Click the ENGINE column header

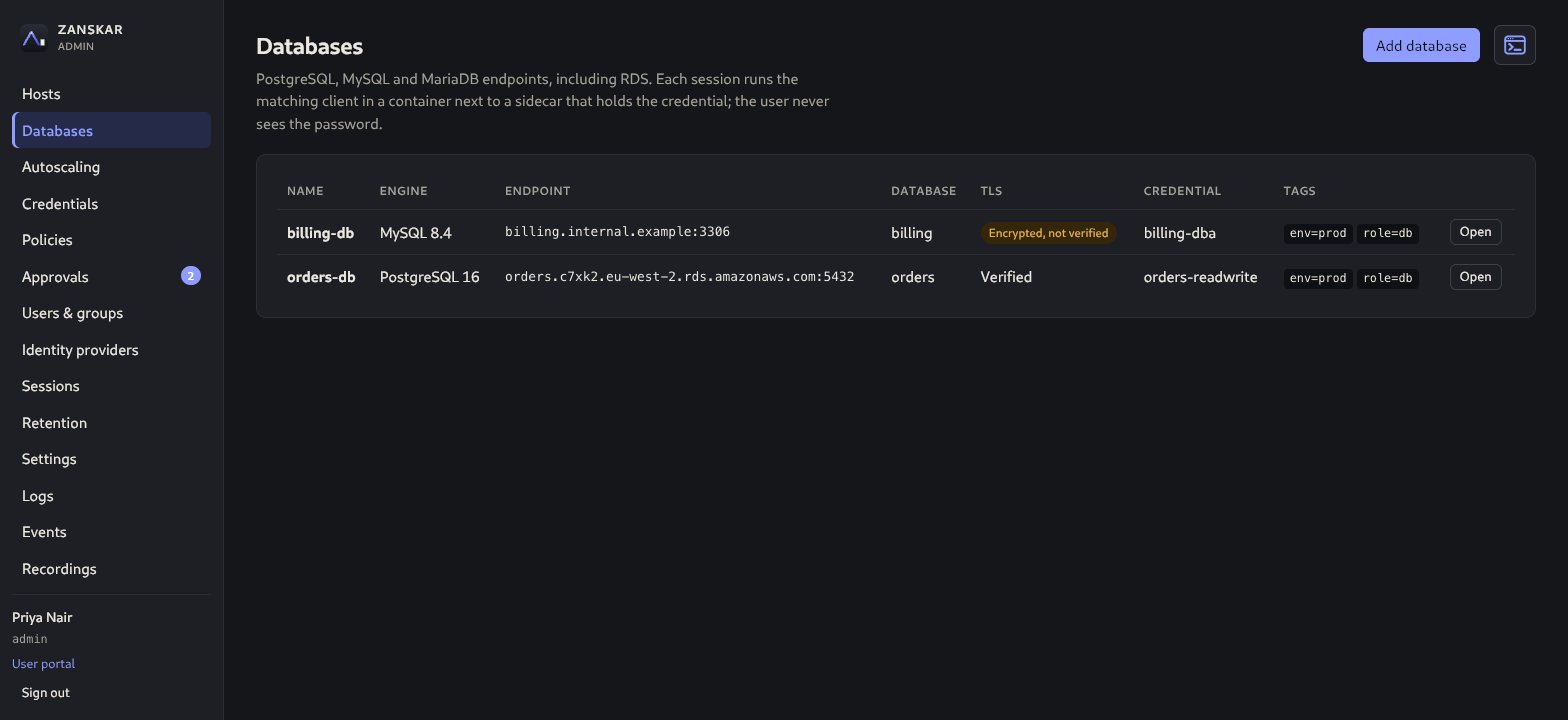(404, 191)
